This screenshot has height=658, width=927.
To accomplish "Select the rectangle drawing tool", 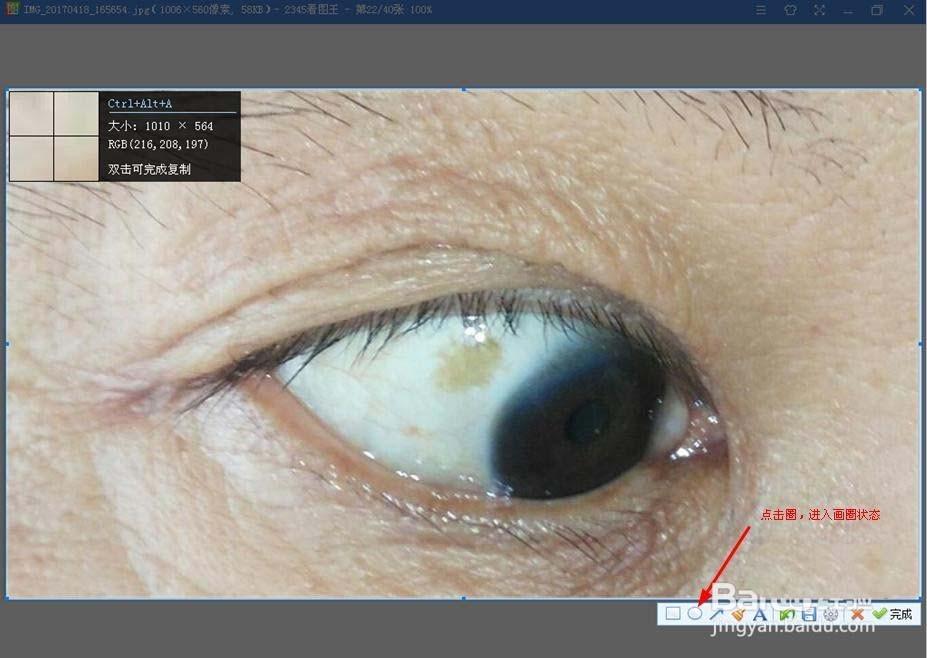I will [x=673, y=614].
